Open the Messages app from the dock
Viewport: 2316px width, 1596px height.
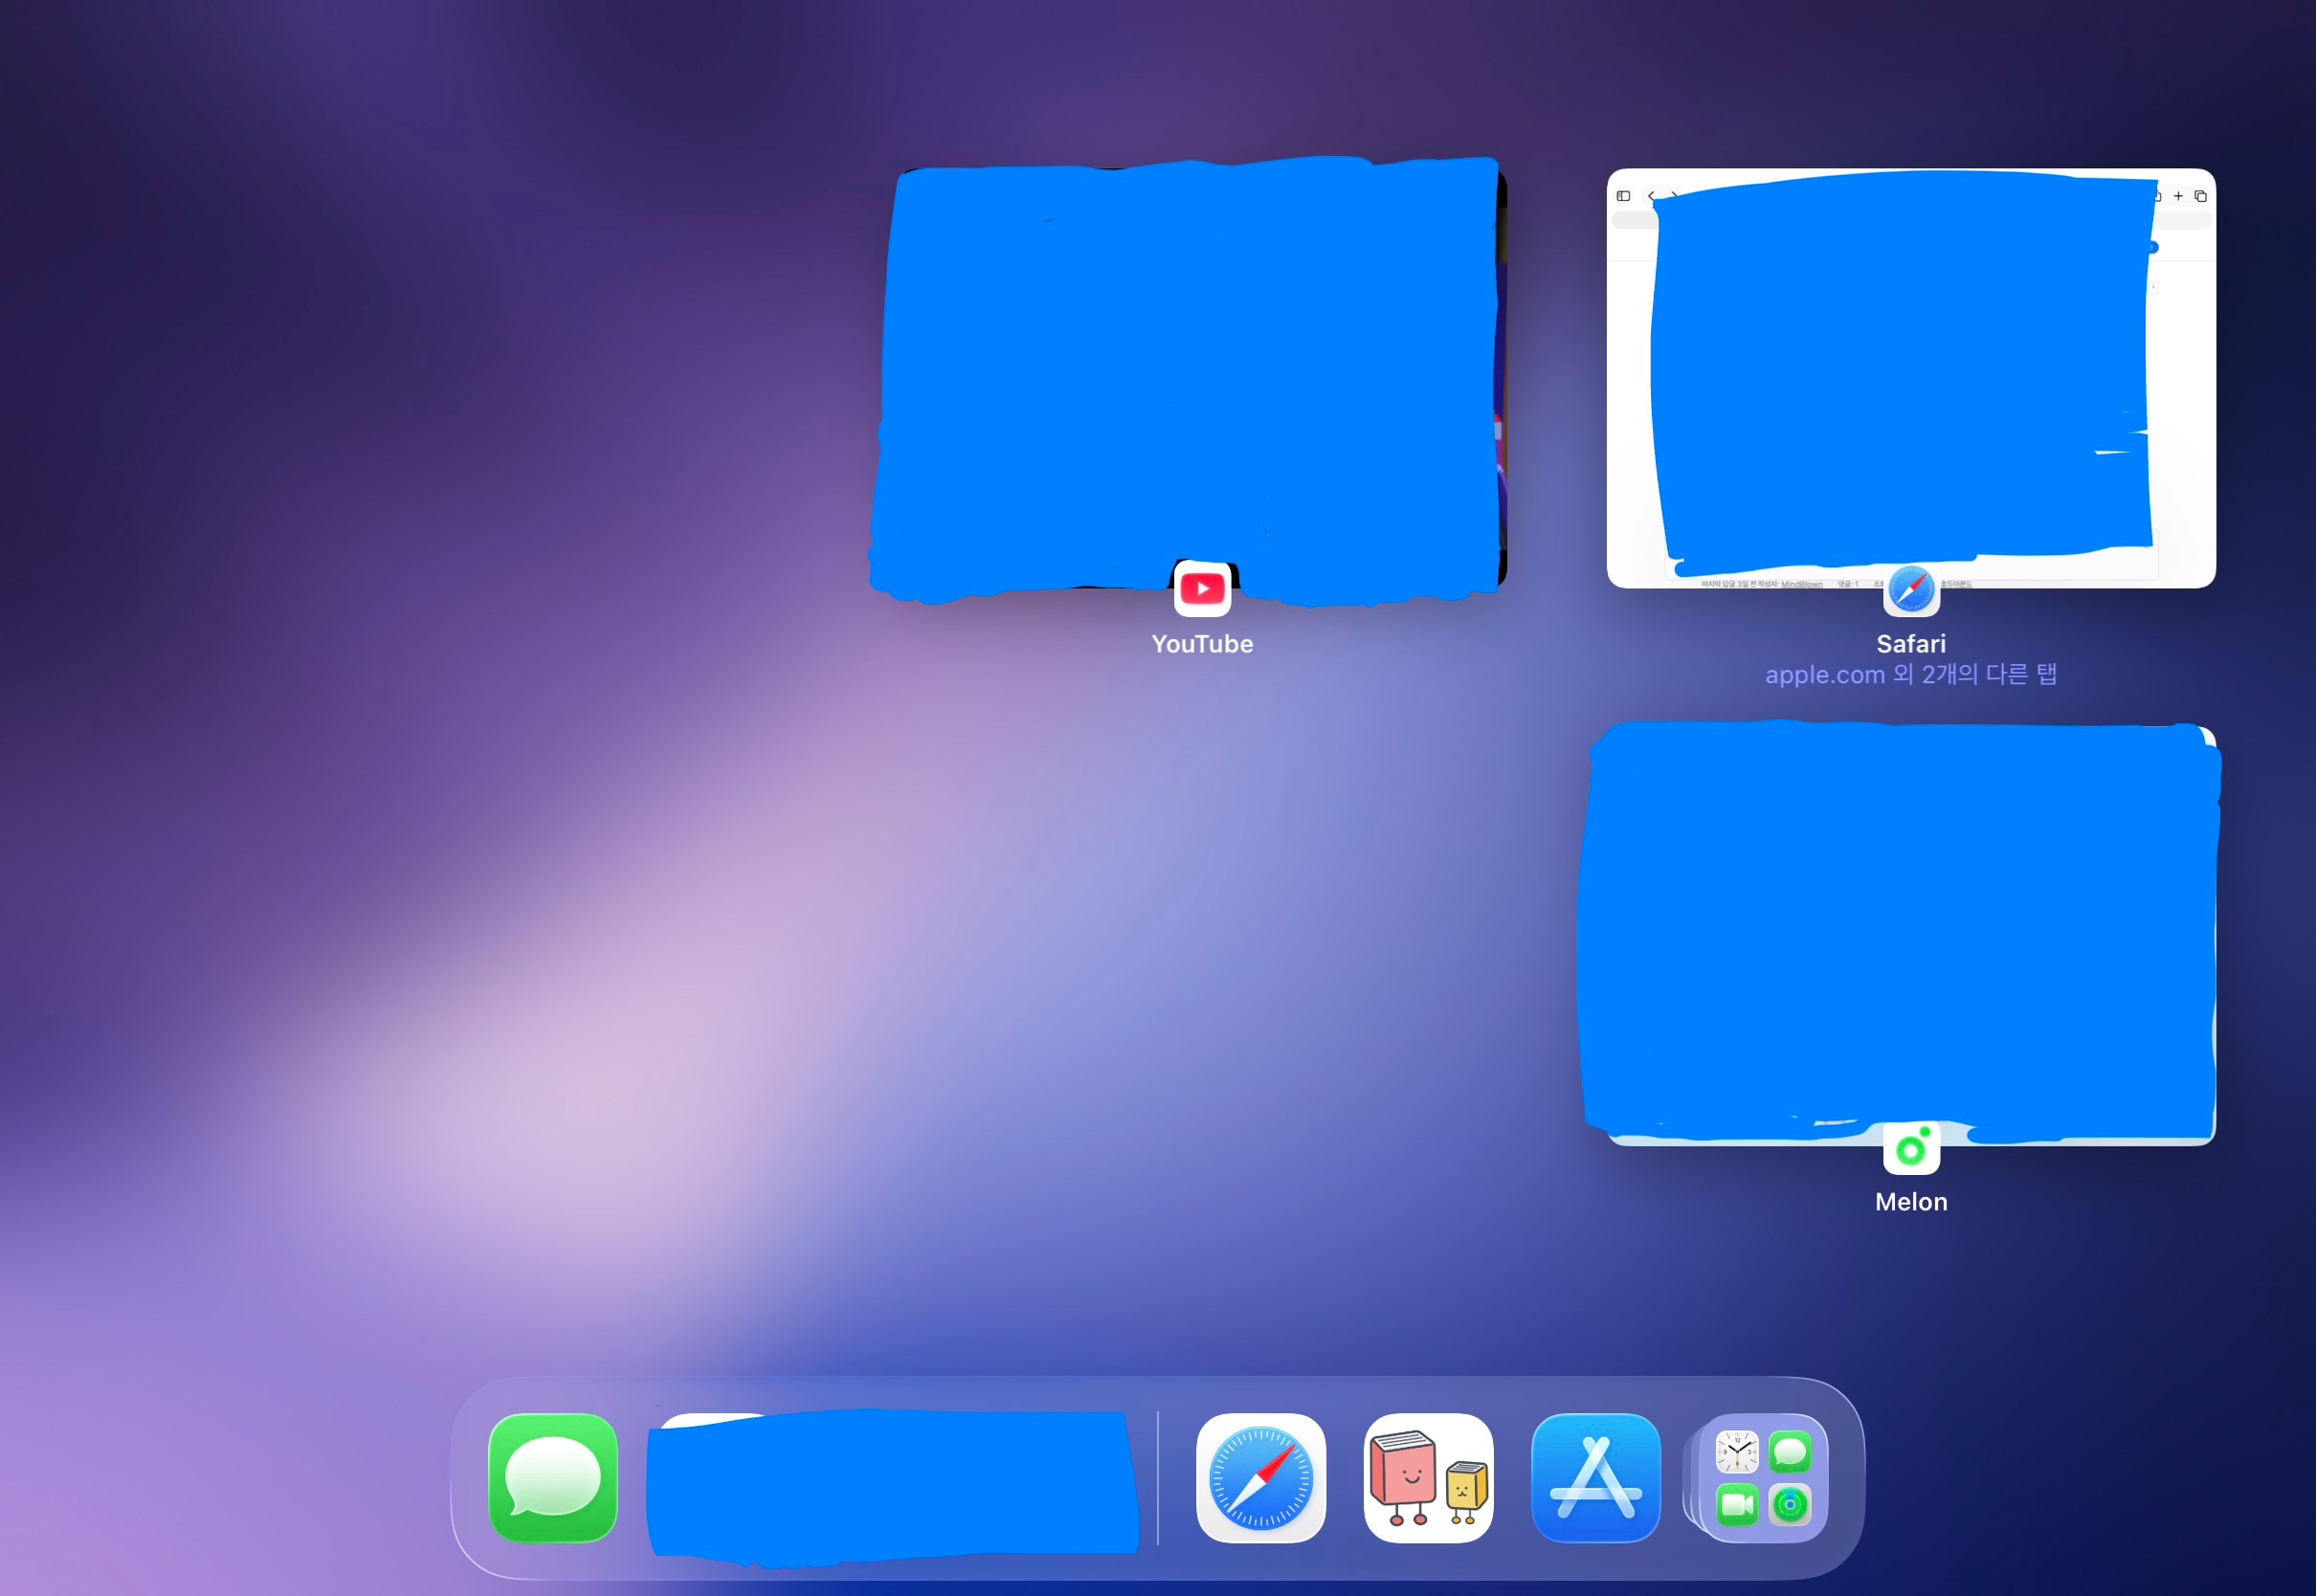(x=553, y=1477)
